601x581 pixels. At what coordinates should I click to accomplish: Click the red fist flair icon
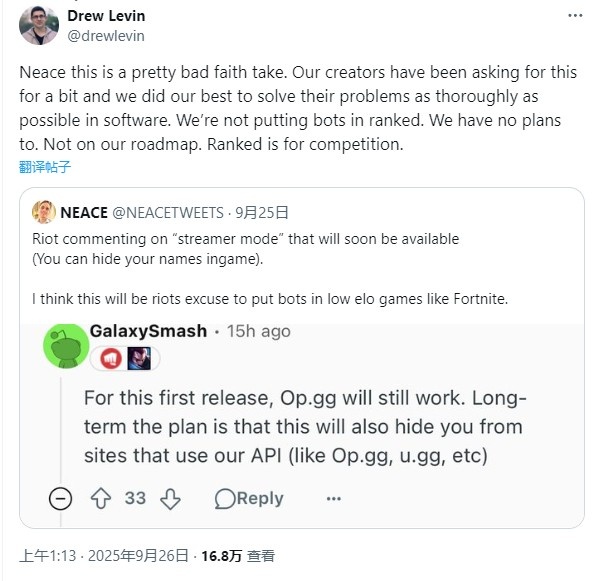pos(109,358)
